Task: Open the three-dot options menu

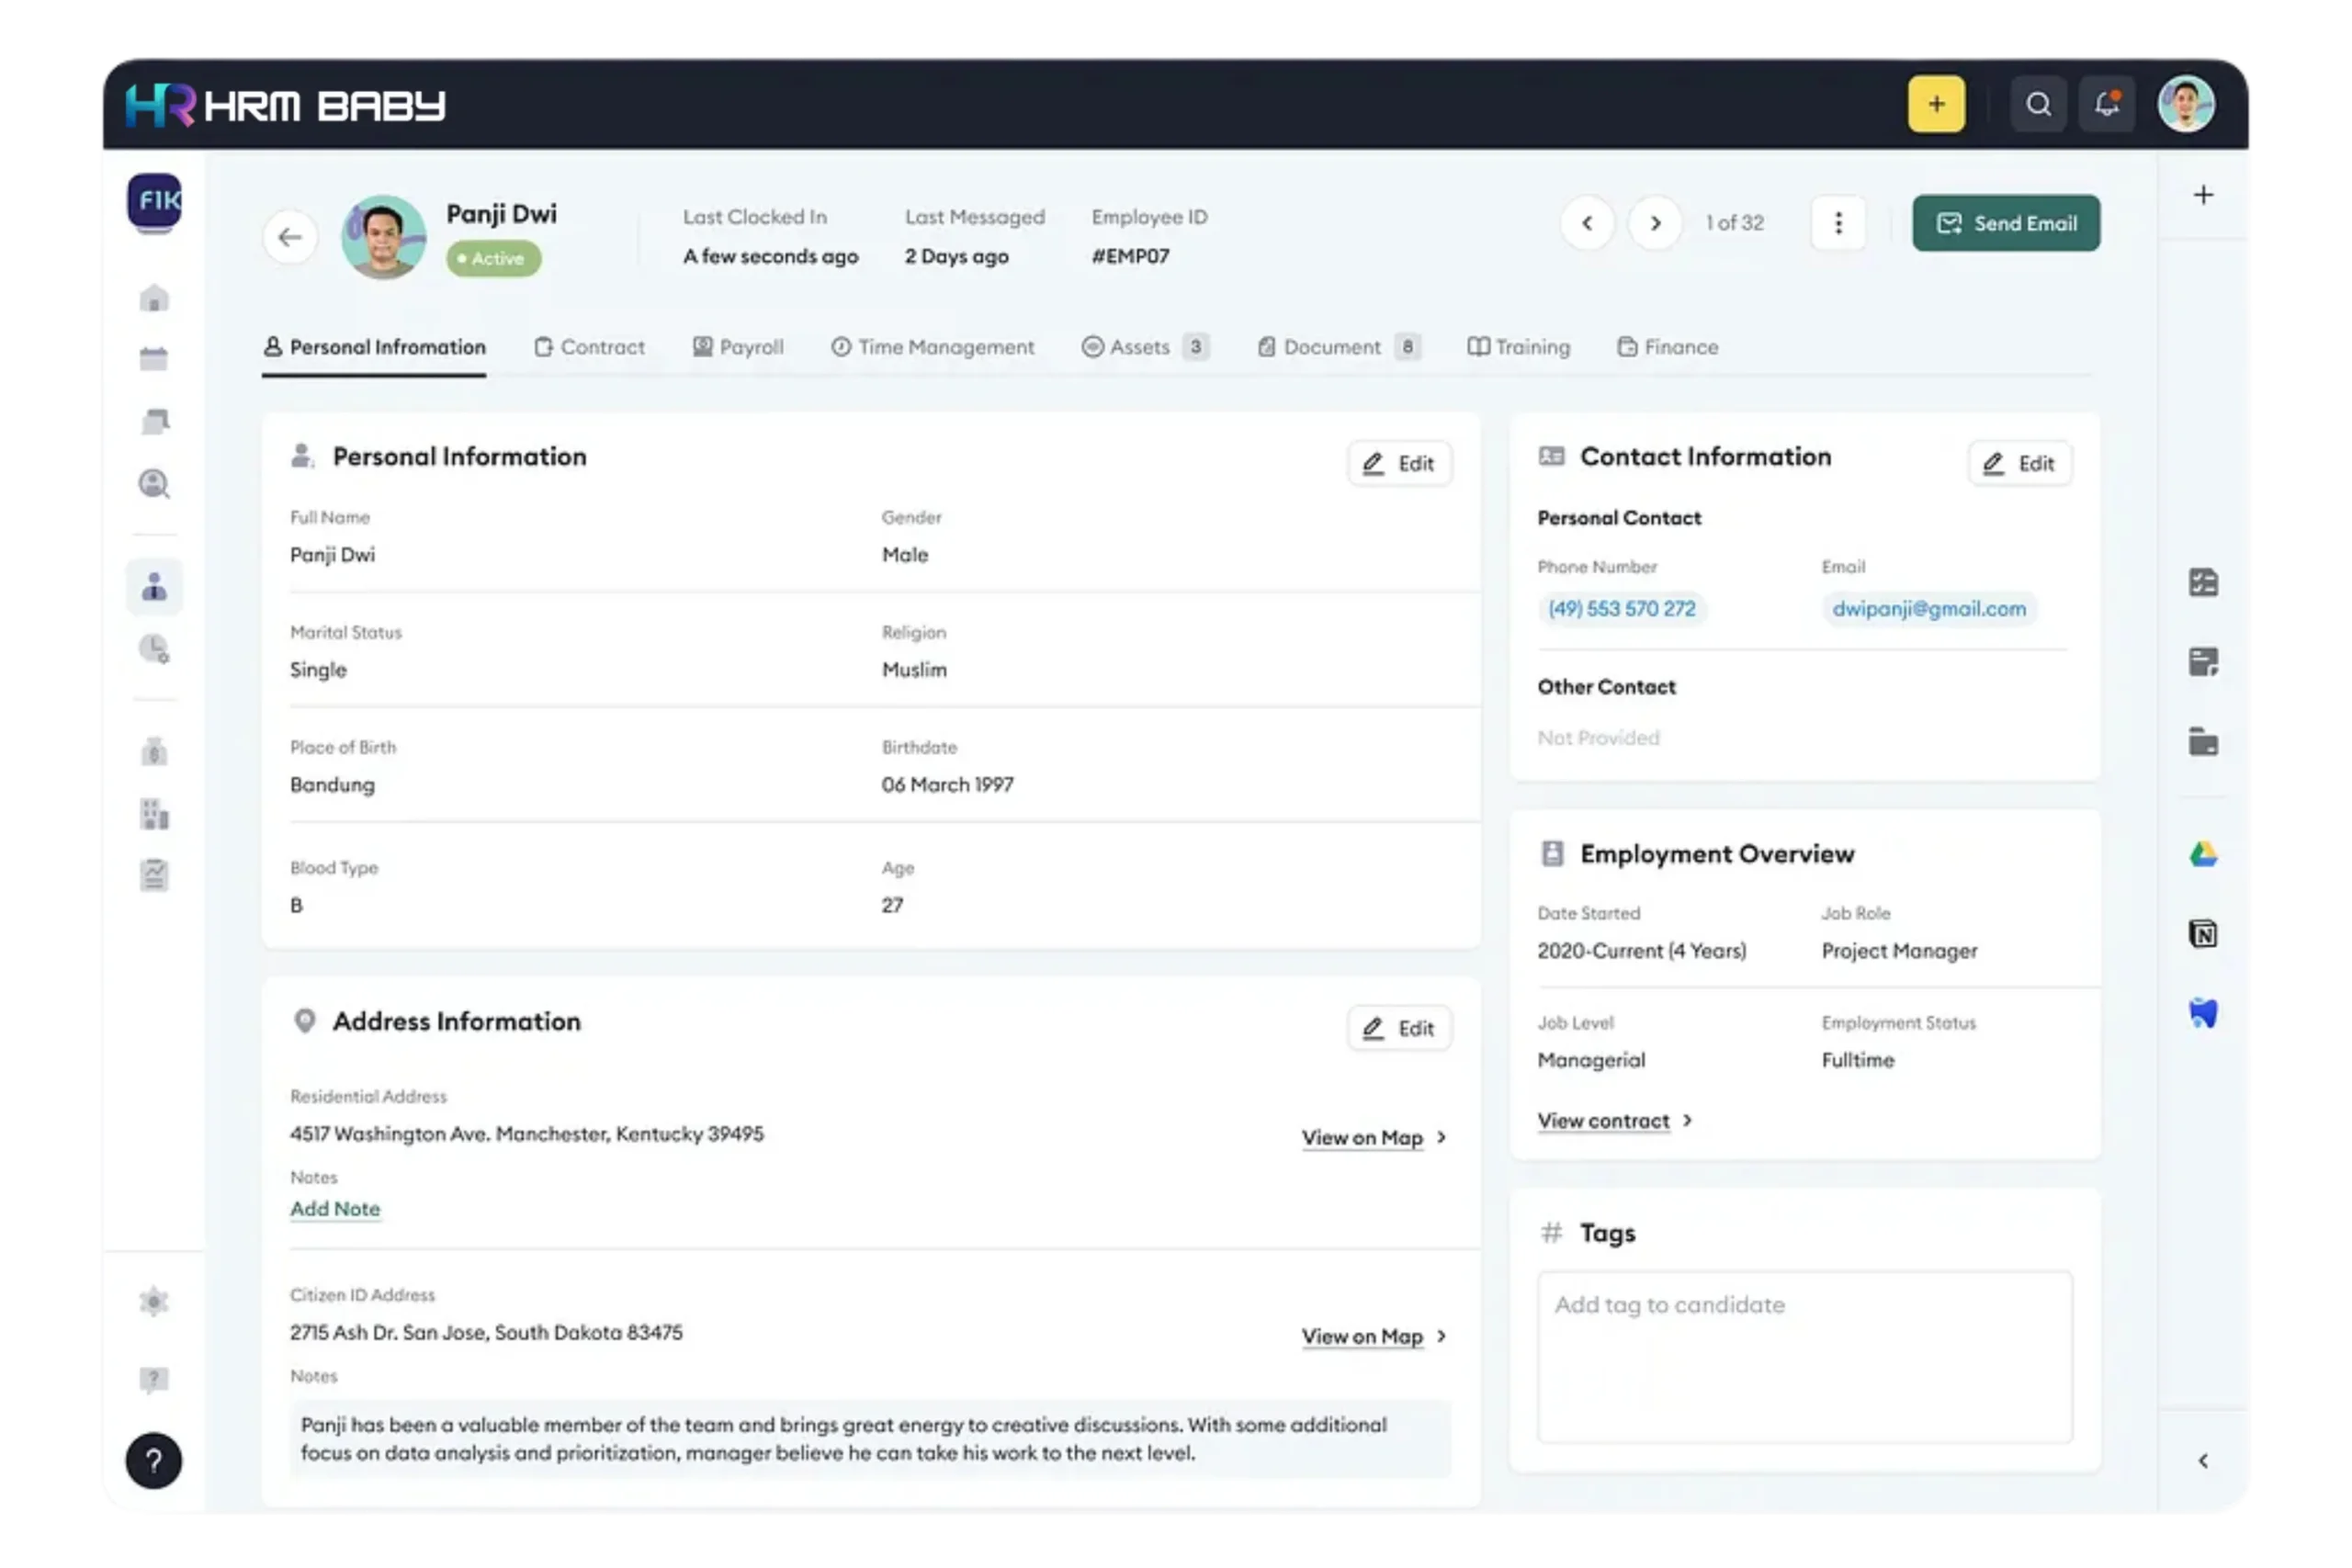Action: tap(1838, 223)
